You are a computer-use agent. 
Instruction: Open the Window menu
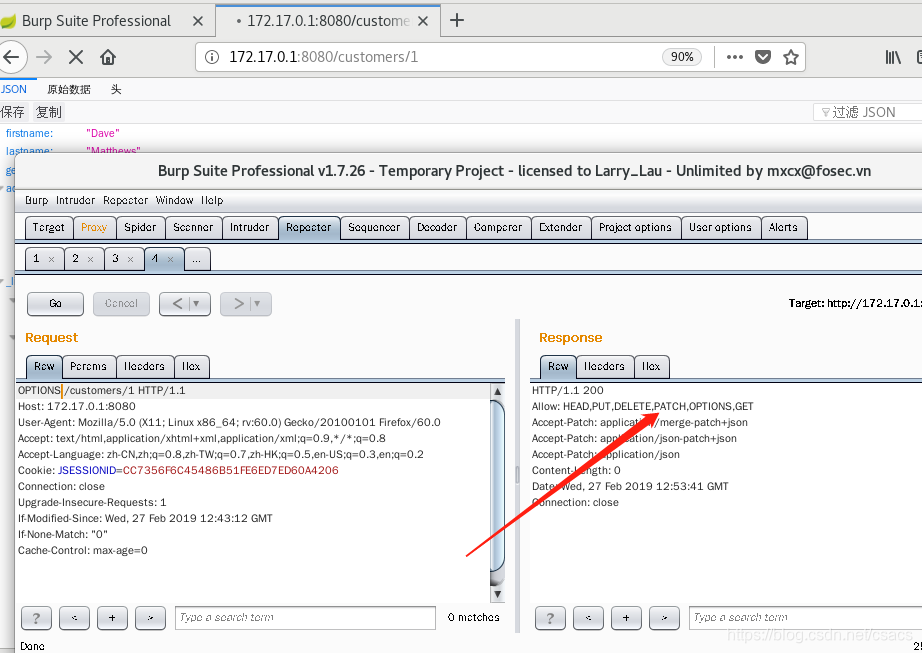(175, 200)
